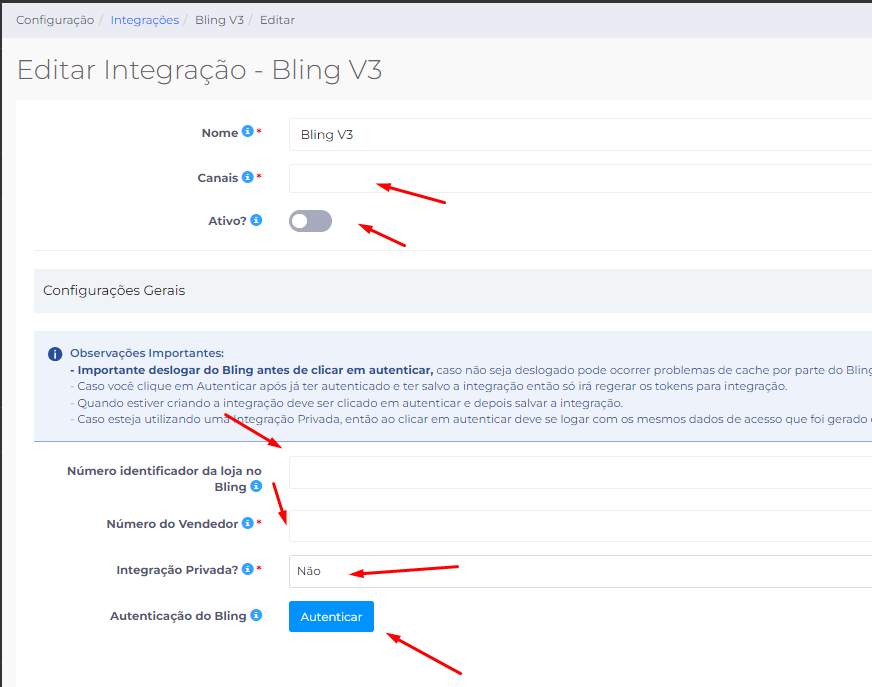Click the Bling V3 breadcrumb item
872x687 pixels.
click(219, 20)
